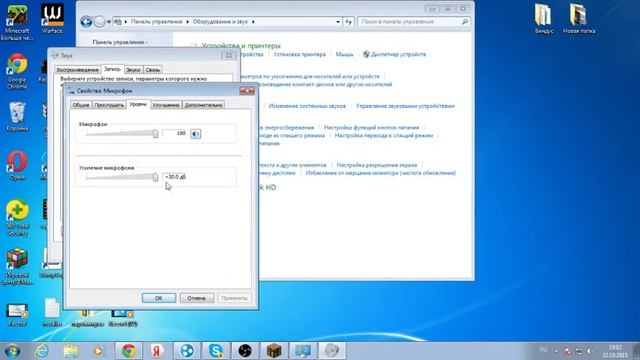Confirm with the OK button
This screenshot has height=360, width=640.
pos(159,298)
